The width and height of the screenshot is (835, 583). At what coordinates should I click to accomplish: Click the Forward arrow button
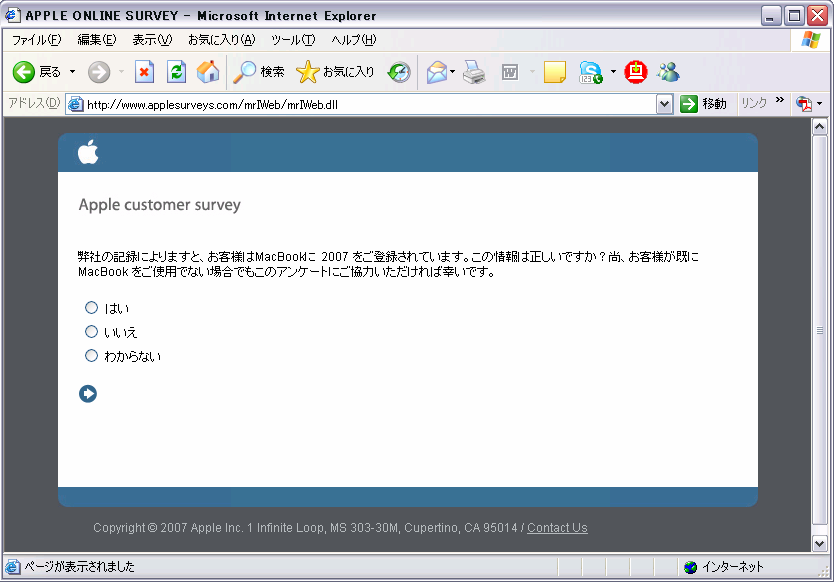click(99, 72)
